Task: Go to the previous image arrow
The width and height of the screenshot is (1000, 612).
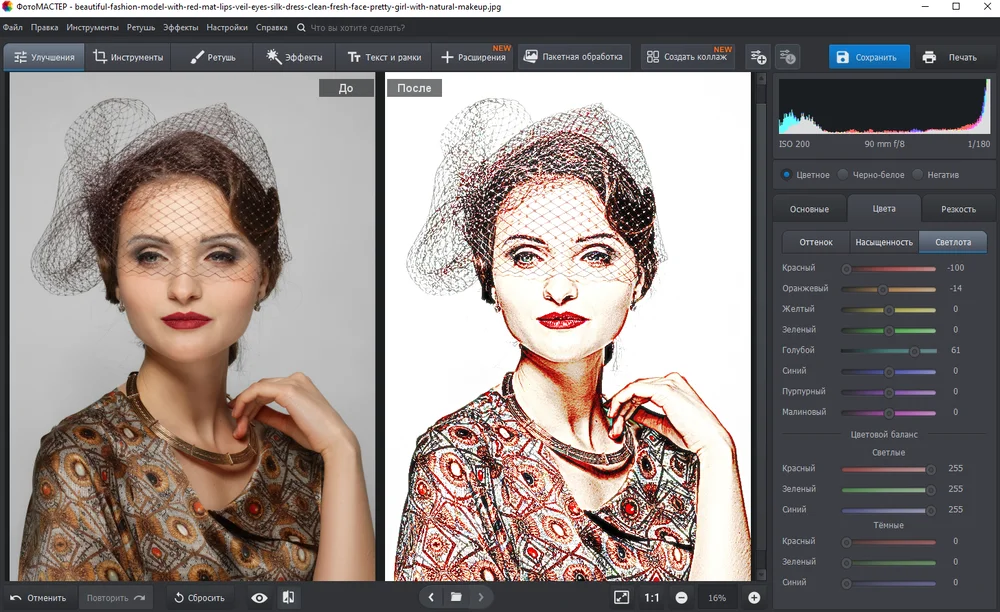Action: (431, 598)
